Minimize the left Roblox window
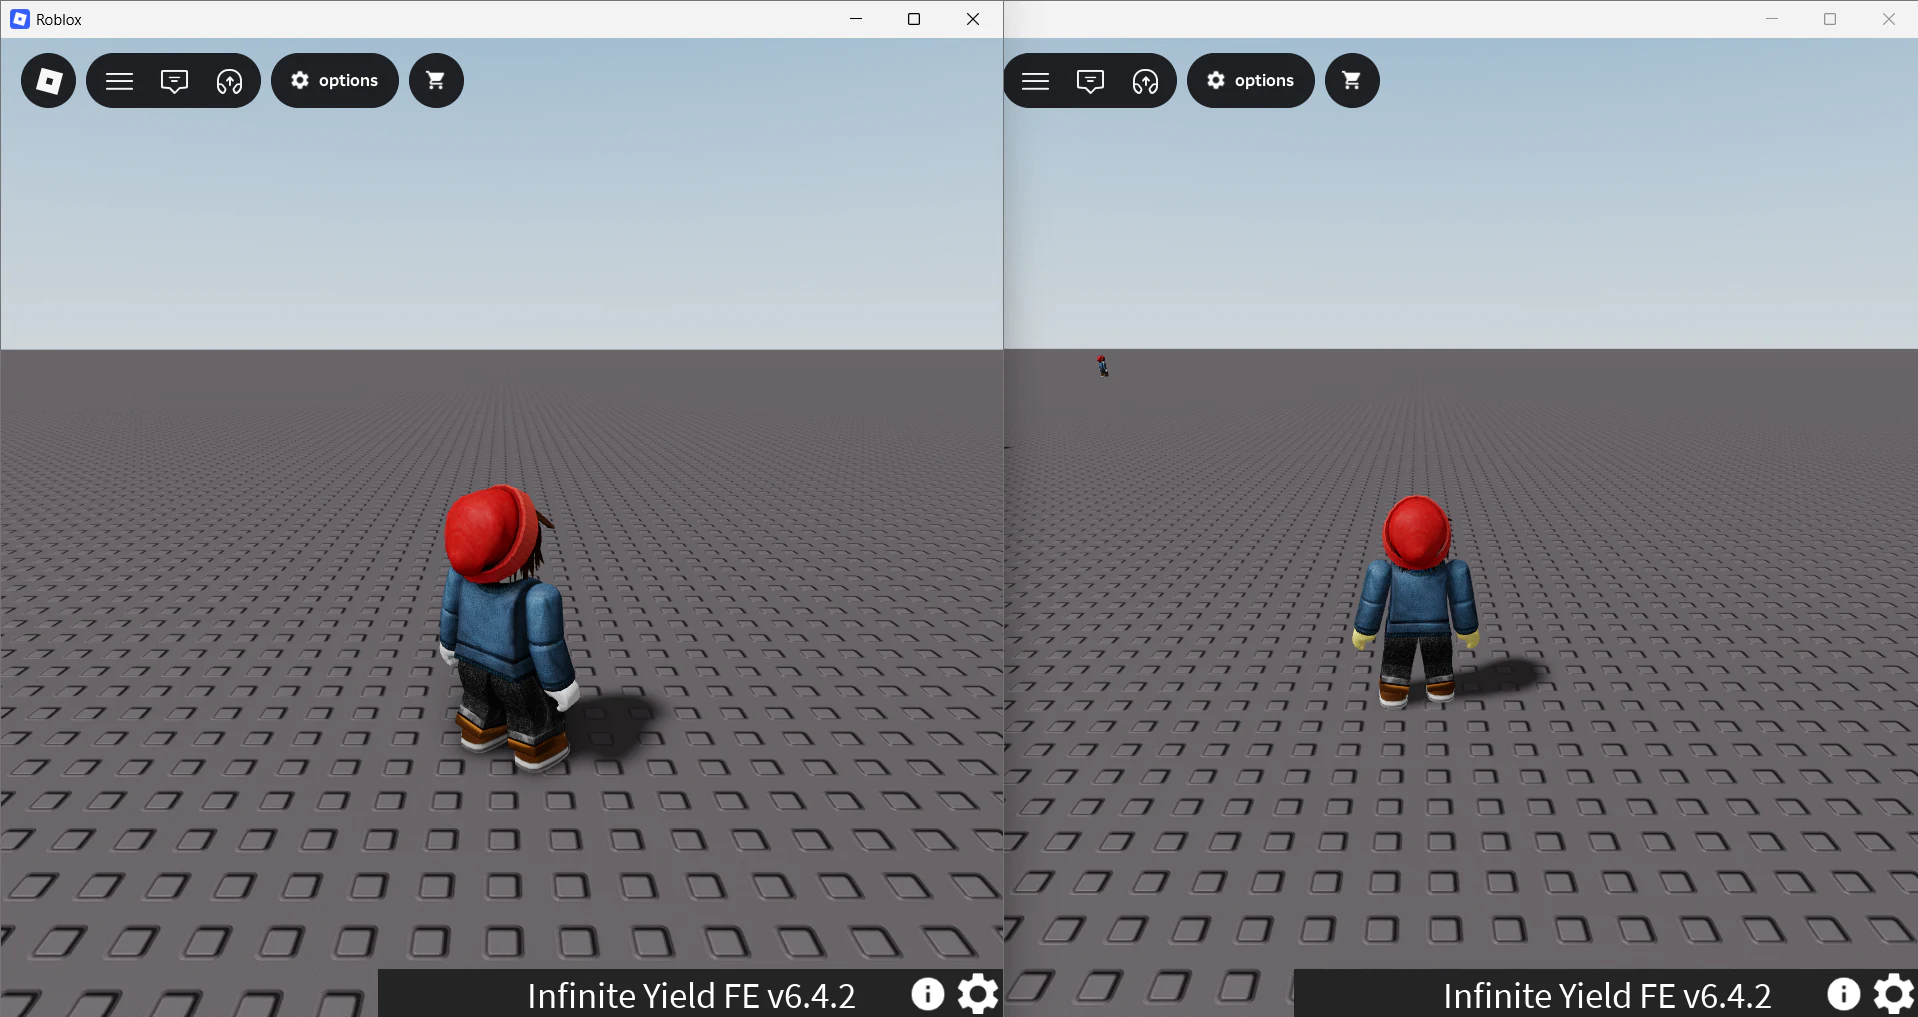 pos(856,19)
